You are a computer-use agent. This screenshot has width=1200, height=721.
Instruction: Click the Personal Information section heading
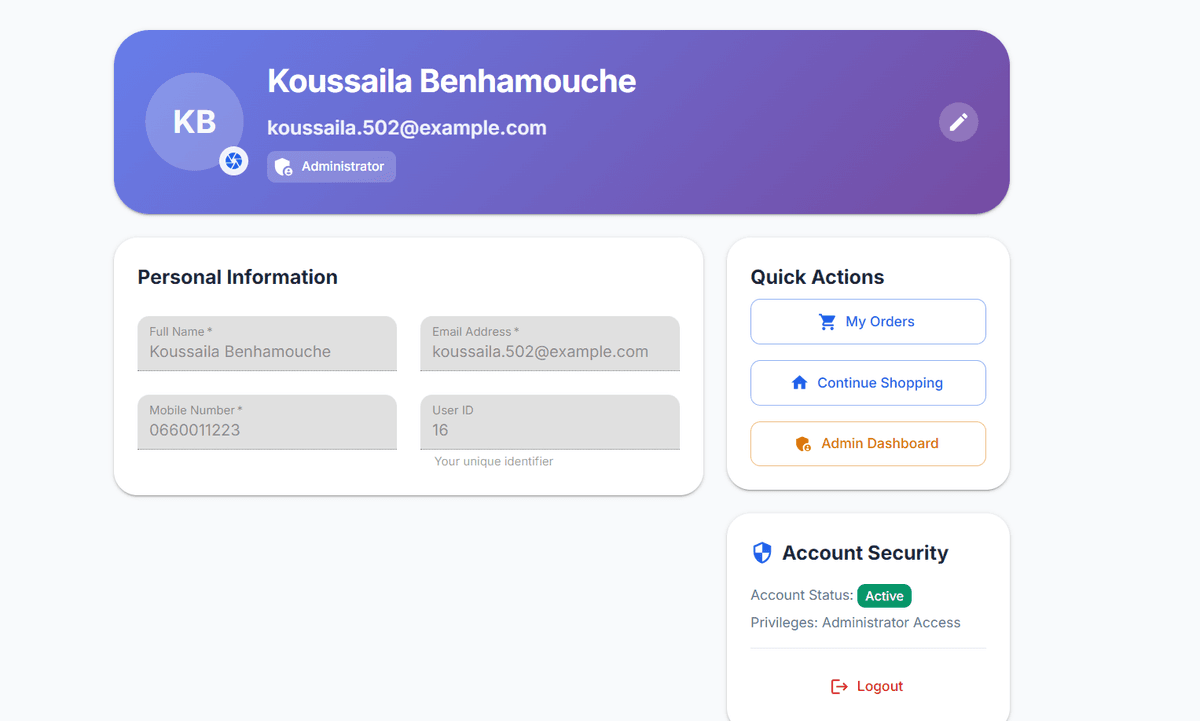pyautogui.click(x=237, y=277)
